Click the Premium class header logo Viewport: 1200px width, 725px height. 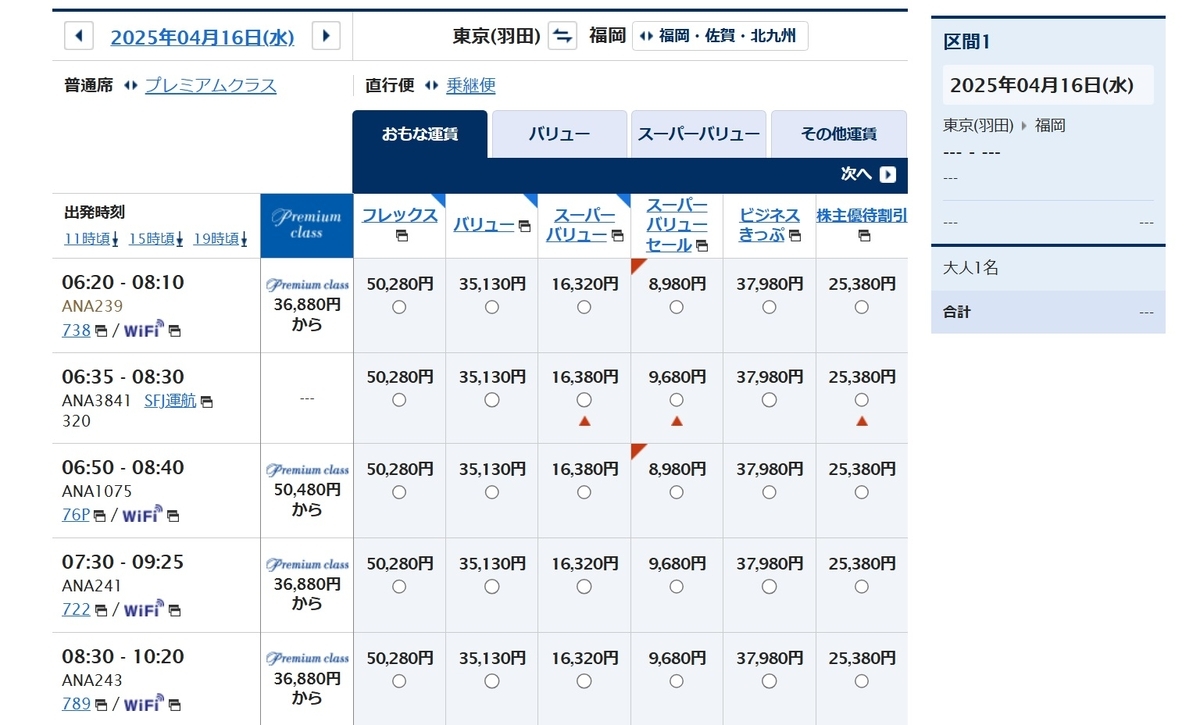tap(307, 225)
